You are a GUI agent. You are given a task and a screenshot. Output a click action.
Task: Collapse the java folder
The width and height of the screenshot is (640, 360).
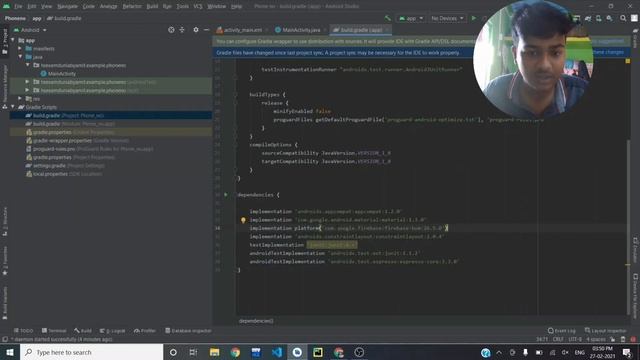coord(20,57)
